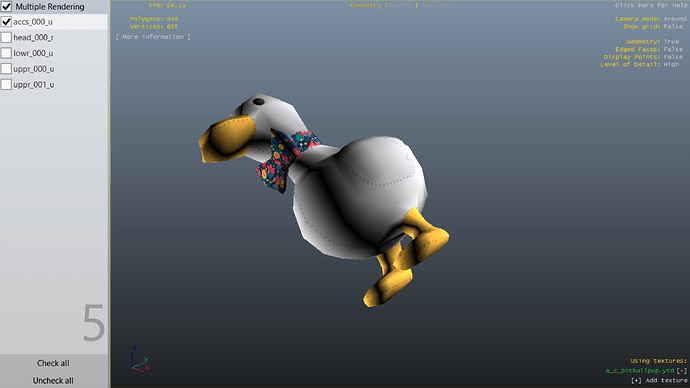This screenshot has width=690, height=388.
Task: Uncheck the Multiple Rendering checkbox
Action: [x=6, y=7]
